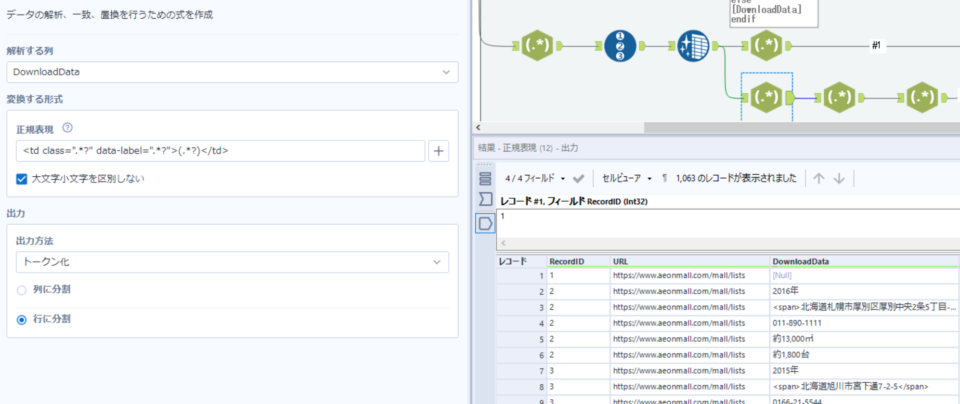Select the Data Cleansing tool on the canvas

point(693,46)
